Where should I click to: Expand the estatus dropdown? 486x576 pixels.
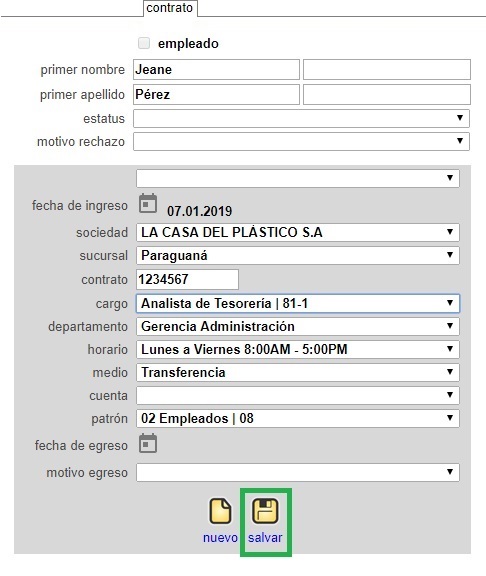click(x=301, y=118)
